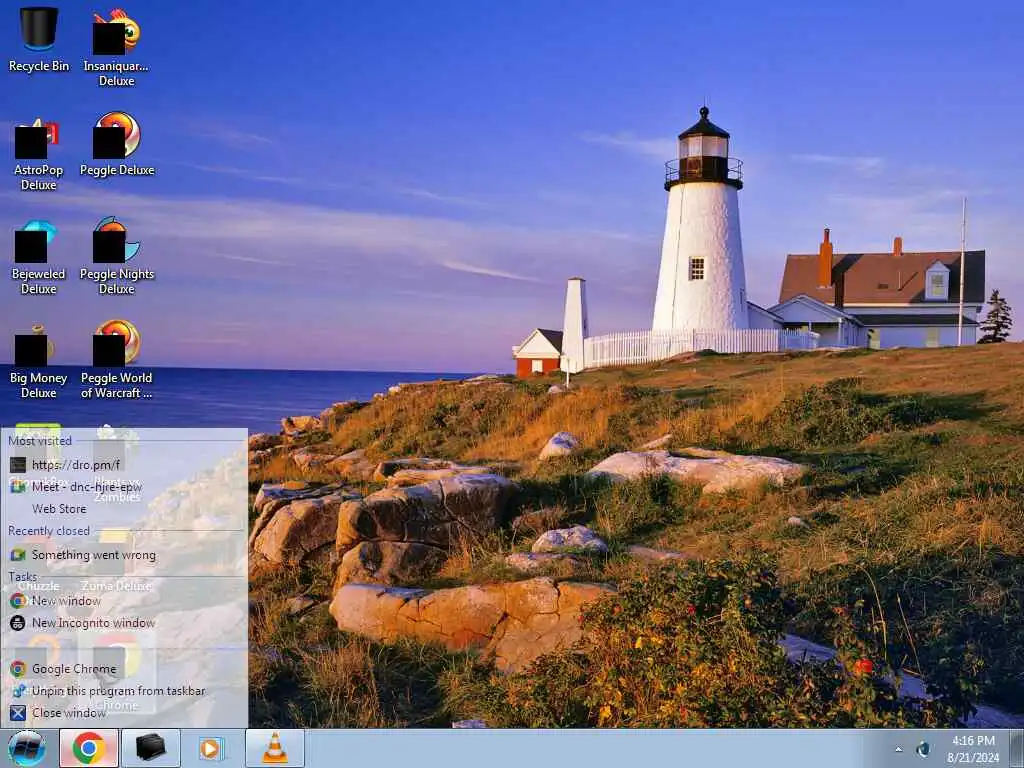Start a New Incognito window

click(x=124, y=623)
